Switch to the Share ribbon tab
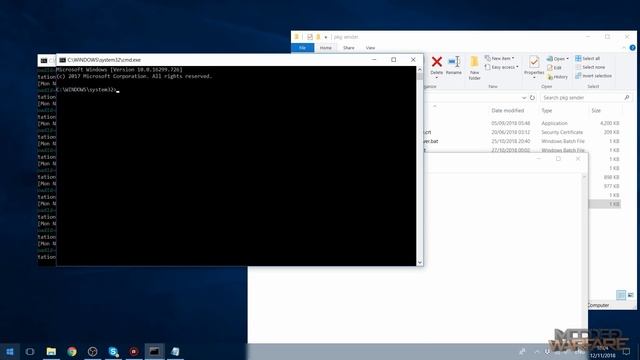Screen dimensions: 640x360 349,48
